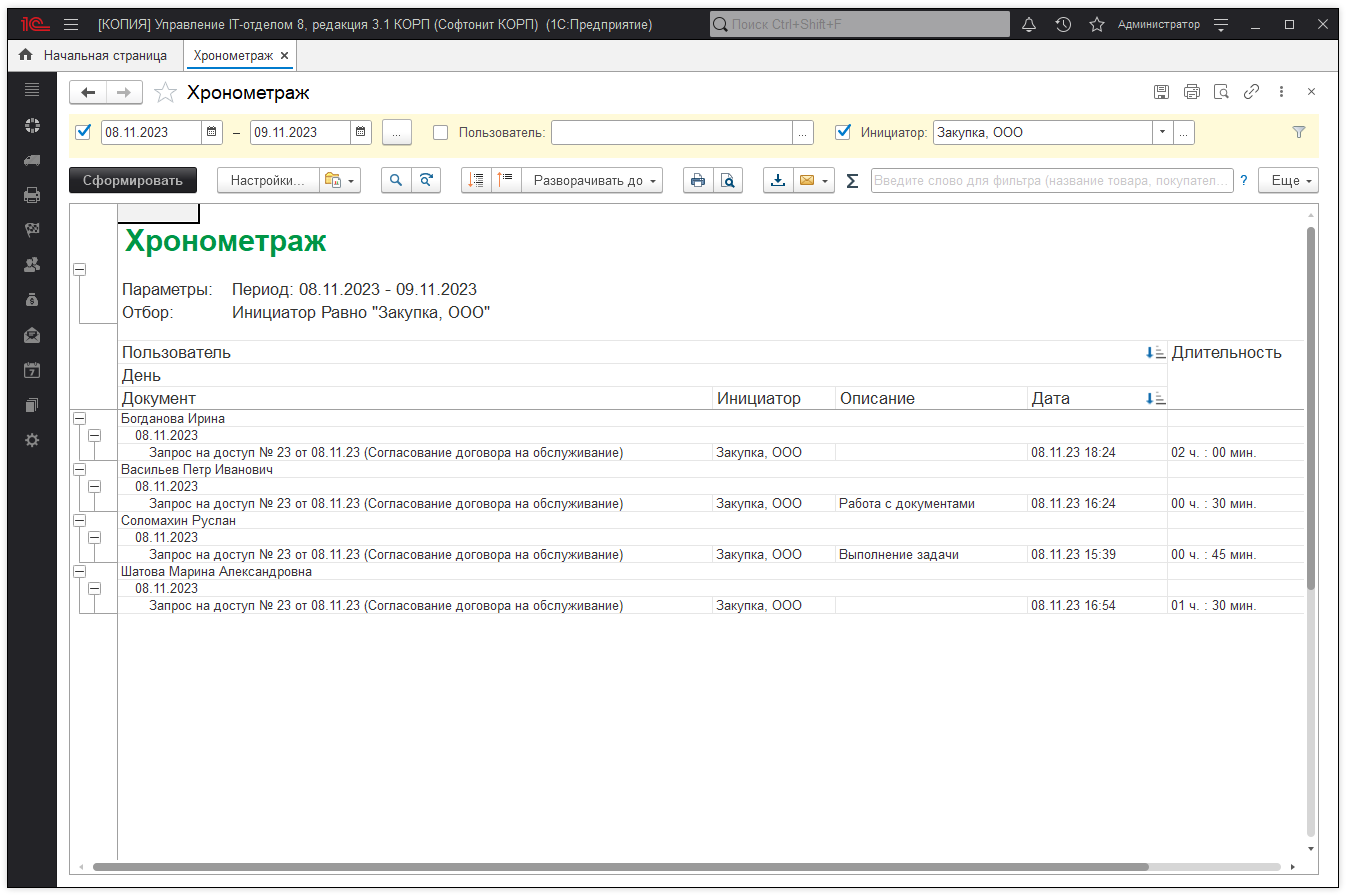The height and width of the screenshot is (895, 1346).
Task: Open report Настройки button
Action: (x=267, y=181)
